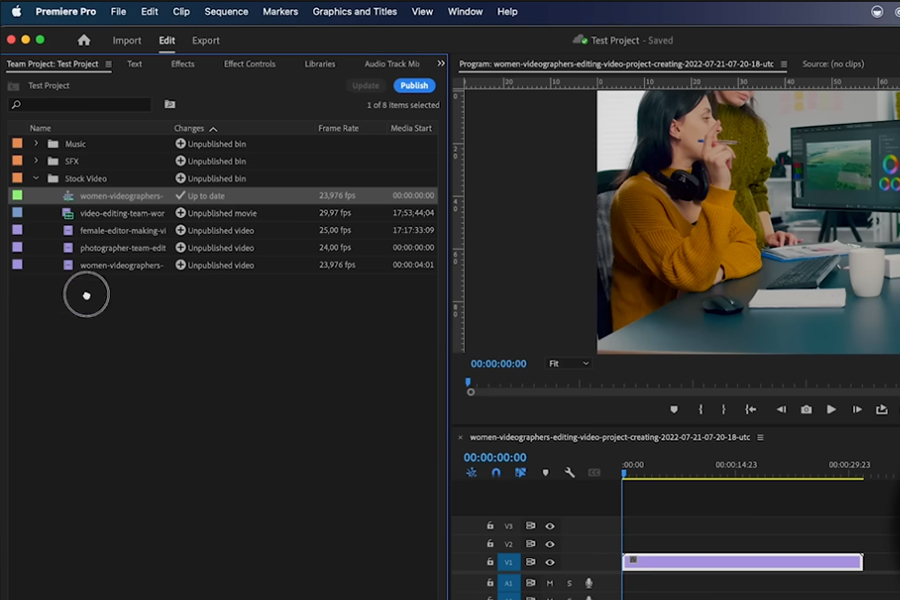
Task: Click the Publish button
Action: pyautogui.click(x=413, y=86)
